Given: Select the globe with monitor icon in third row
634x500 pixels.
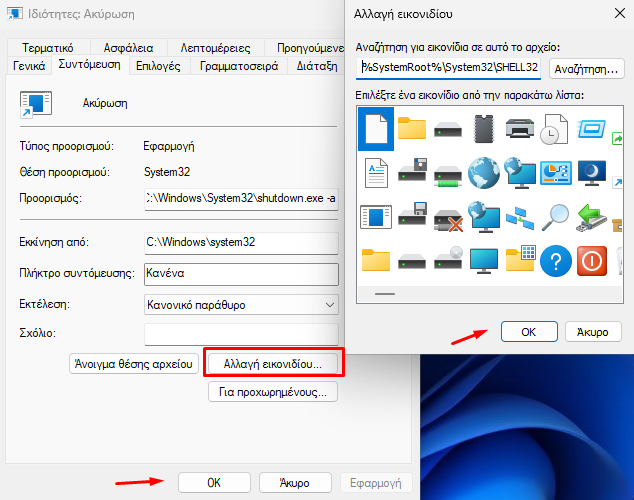Looking at the screenshot, I should (x=484, y=217).
